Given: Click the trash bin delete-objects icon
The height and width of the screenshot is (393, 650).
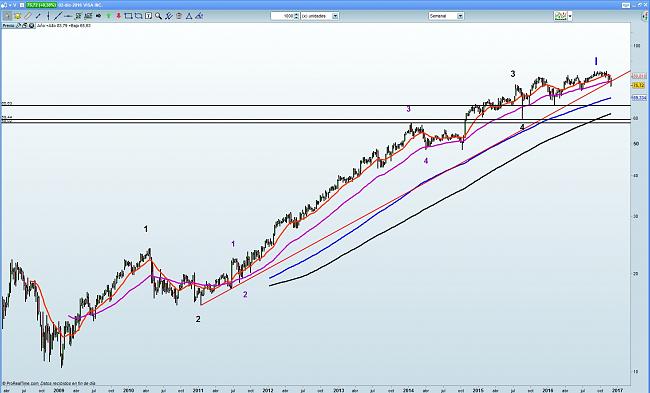Looking at the screenshot, I should pos(179,16).
